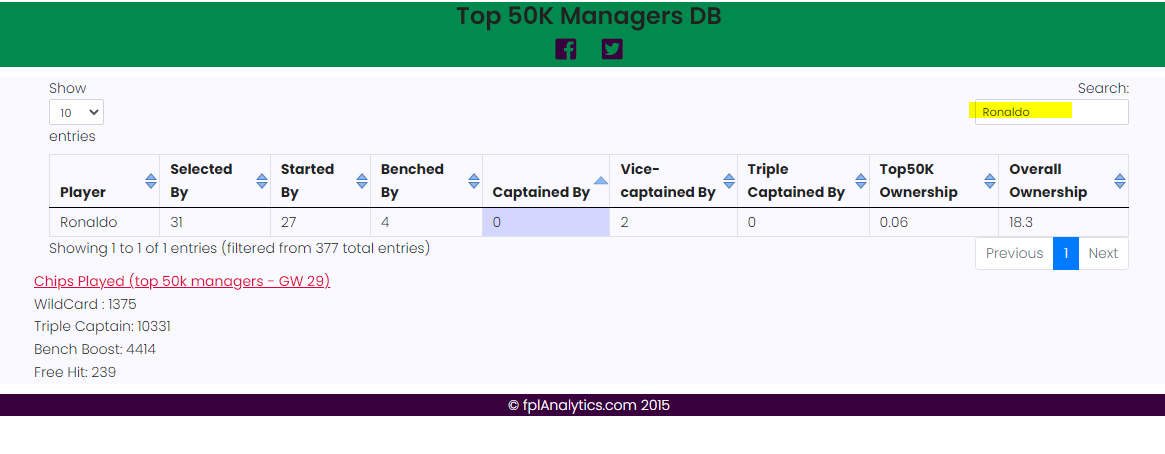
Task: Toggle Captained By sort arrow
Action: point(601,181)
